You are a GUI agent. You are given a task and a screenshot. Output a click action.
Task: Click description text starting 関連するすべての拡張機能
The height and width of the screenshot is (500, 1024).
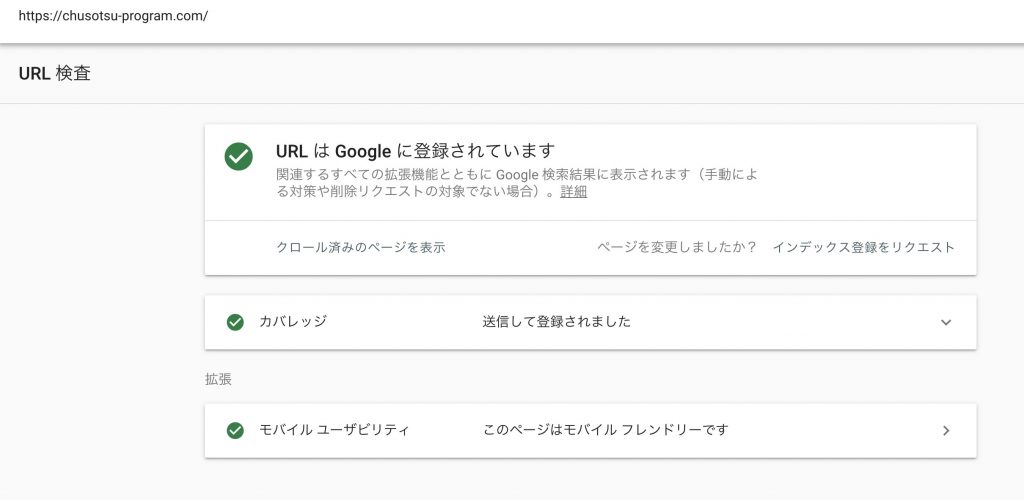[517, 183]
